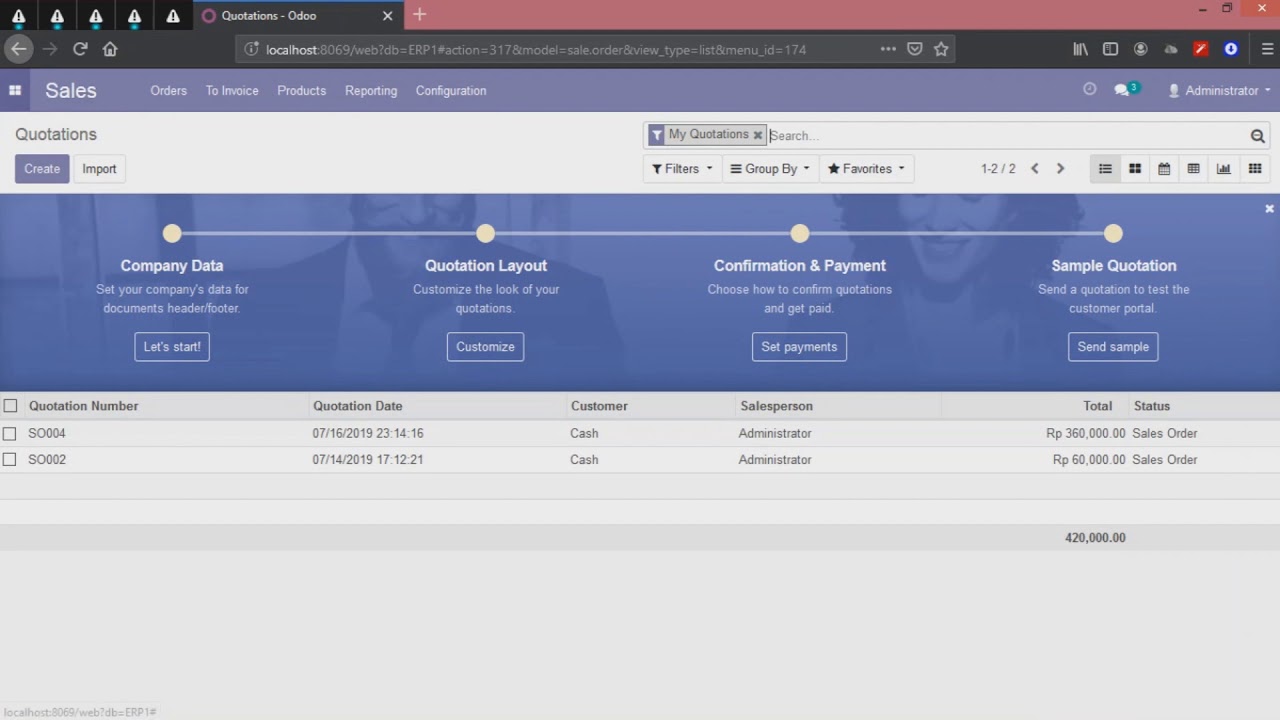Open the Odoo apps grid menu
The height and width of the screenshot is (720, 1280).
tap(15, 90)
